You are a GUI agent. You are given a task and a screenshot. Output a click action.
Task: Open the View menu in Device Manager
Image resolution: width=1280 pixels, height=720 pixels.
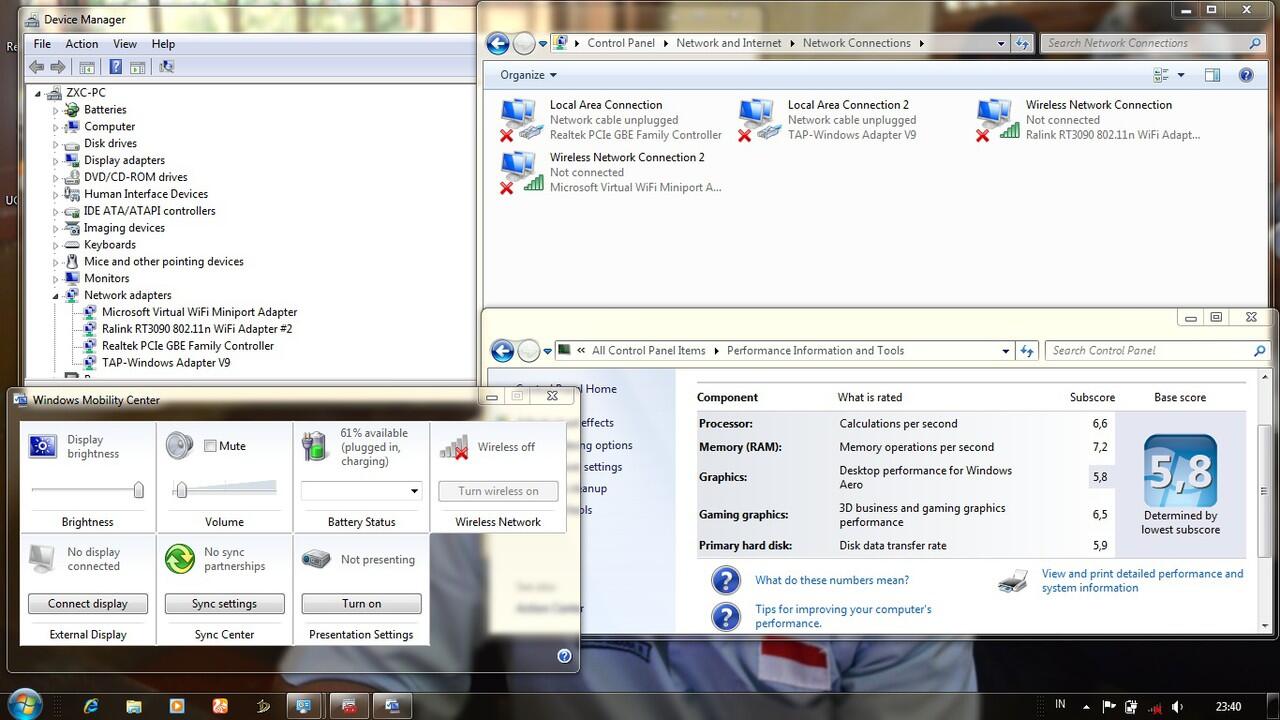click(x=125, y=44)
